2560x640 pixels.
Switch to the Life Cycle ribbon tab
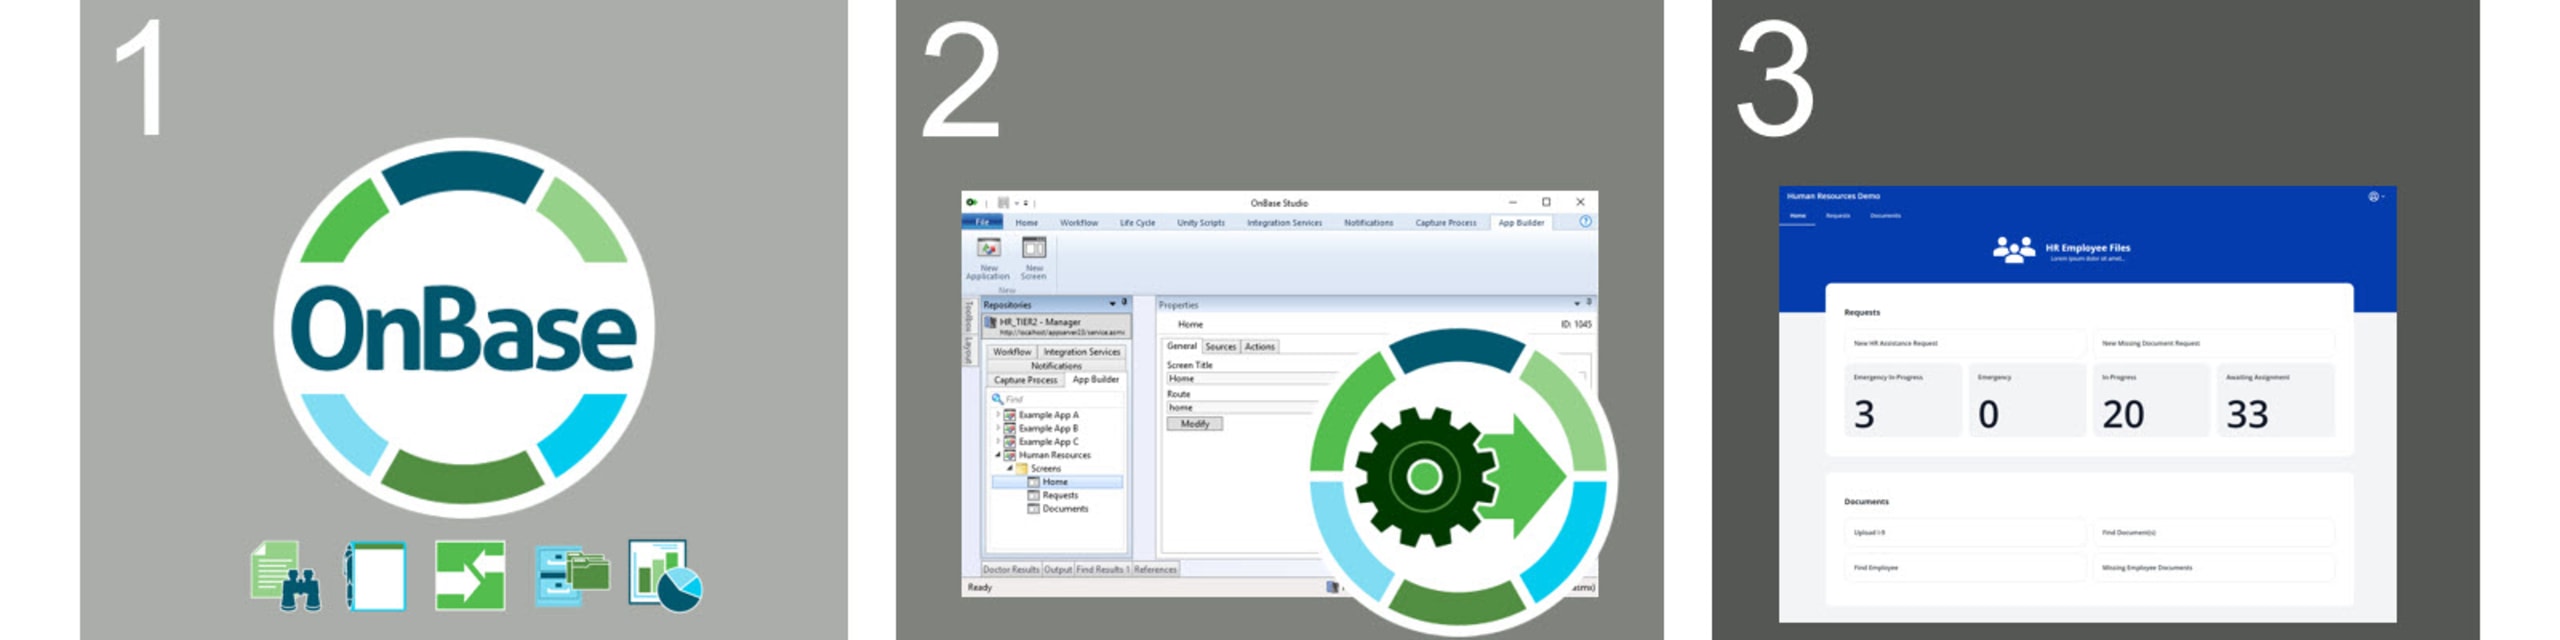point(1137,223)
